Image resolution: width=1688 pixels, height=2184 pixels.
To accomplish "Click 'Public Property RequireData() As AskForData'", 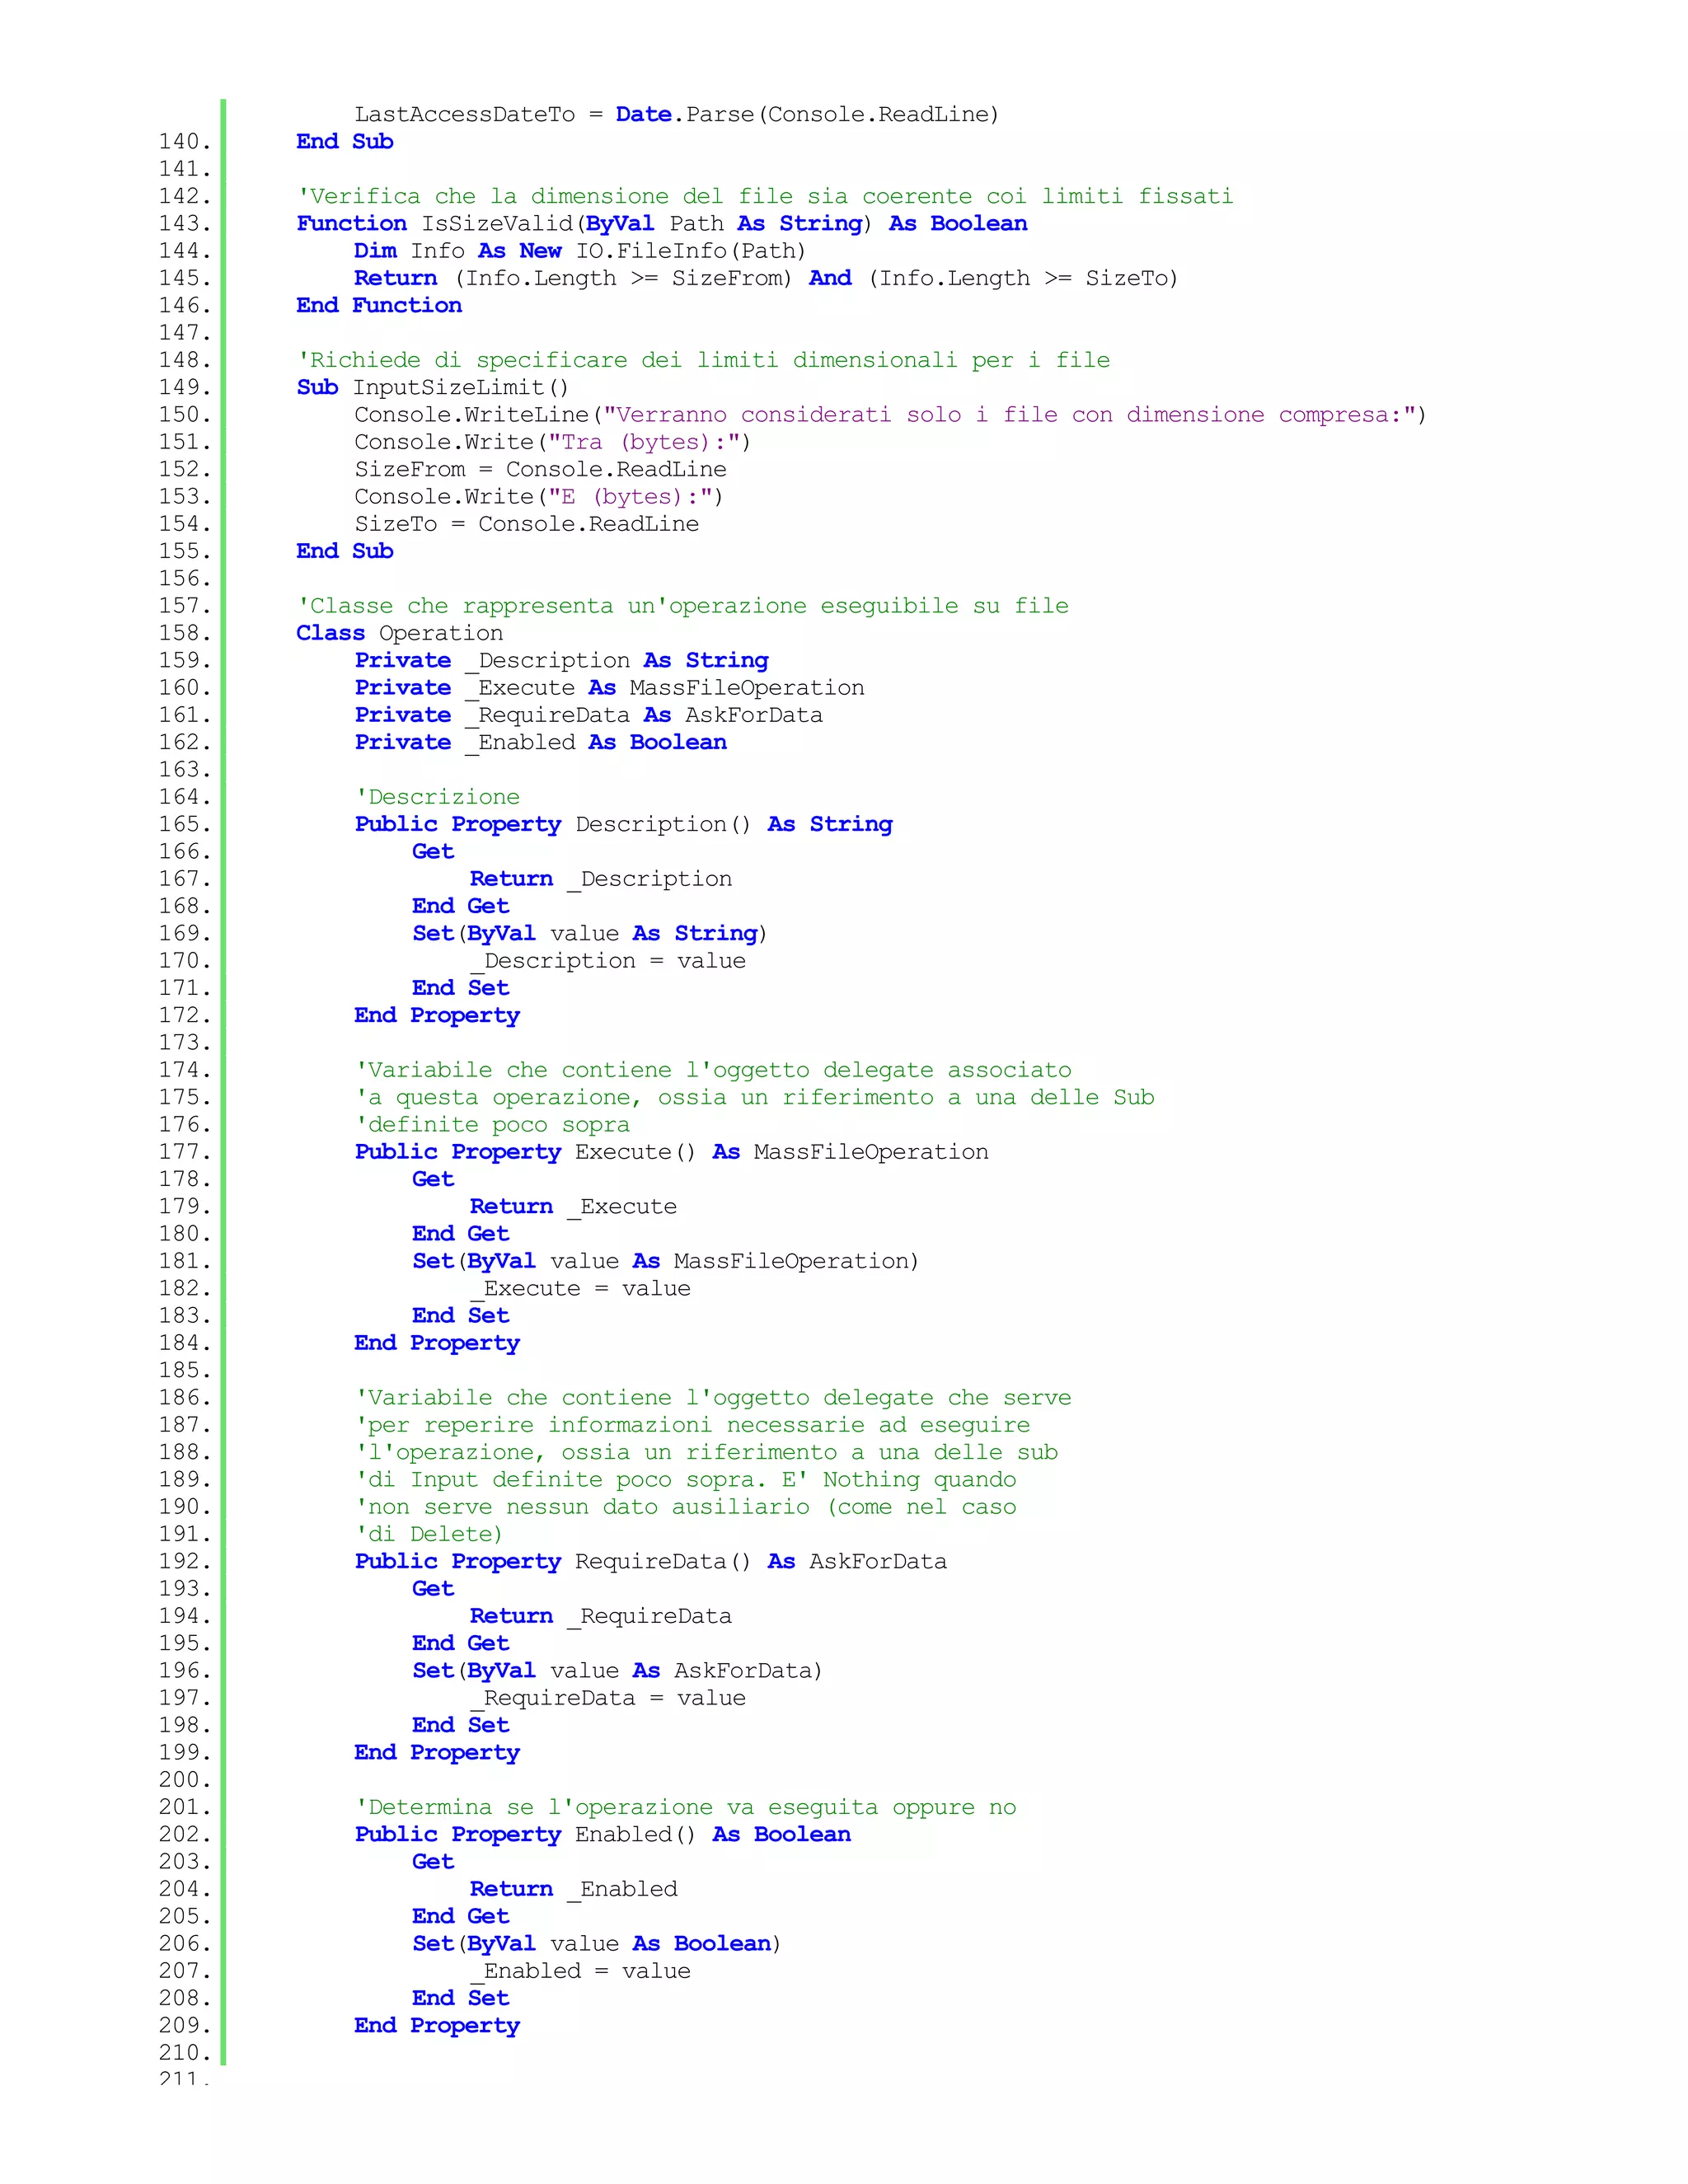I will tap(651, 1562).
